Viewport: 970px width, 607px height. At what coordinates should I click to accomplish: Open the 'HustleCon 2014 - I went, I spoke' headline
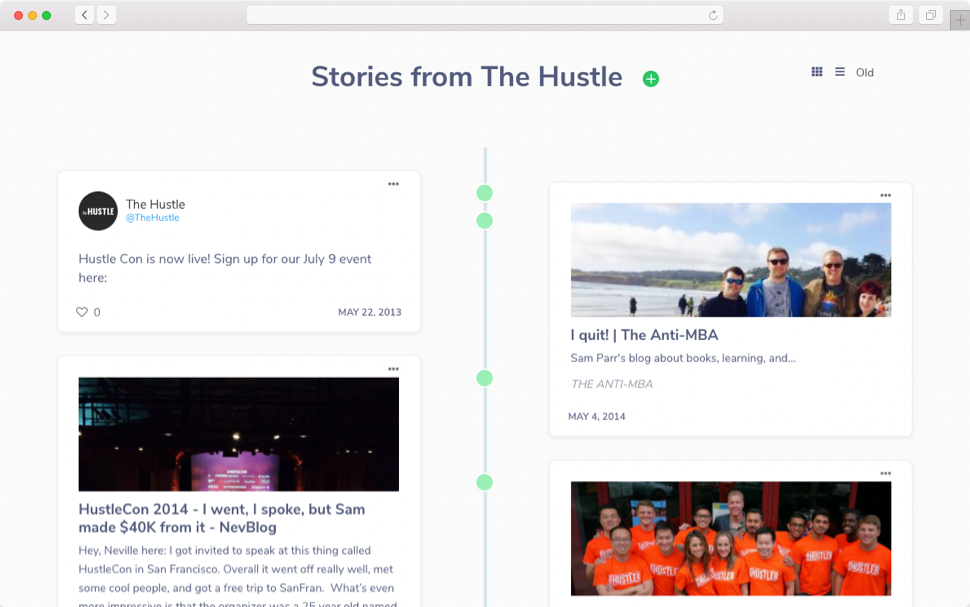coord(221,519)
